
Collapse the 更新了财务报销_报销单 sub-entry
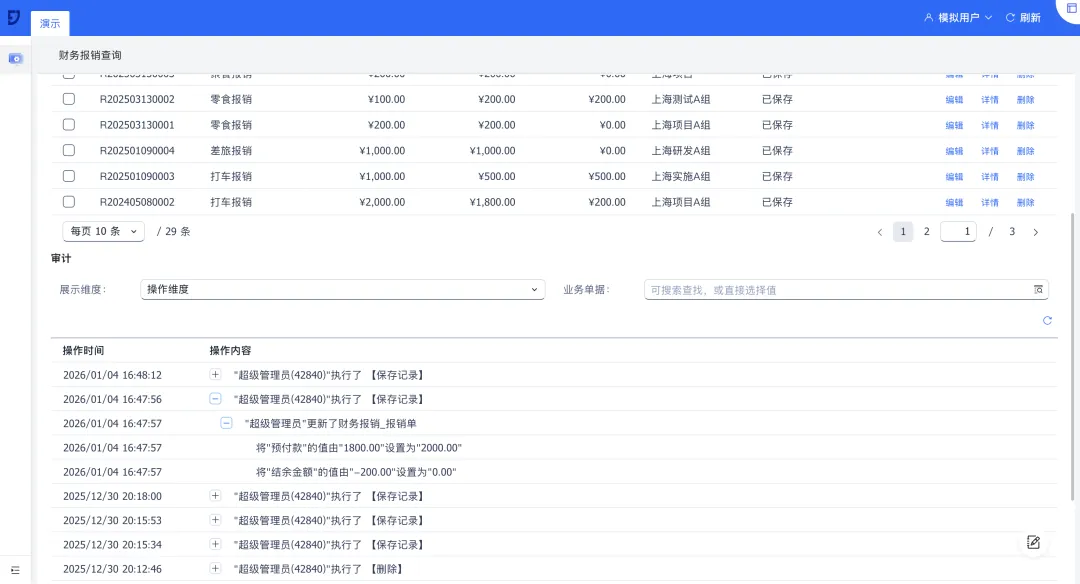[226, 423]
